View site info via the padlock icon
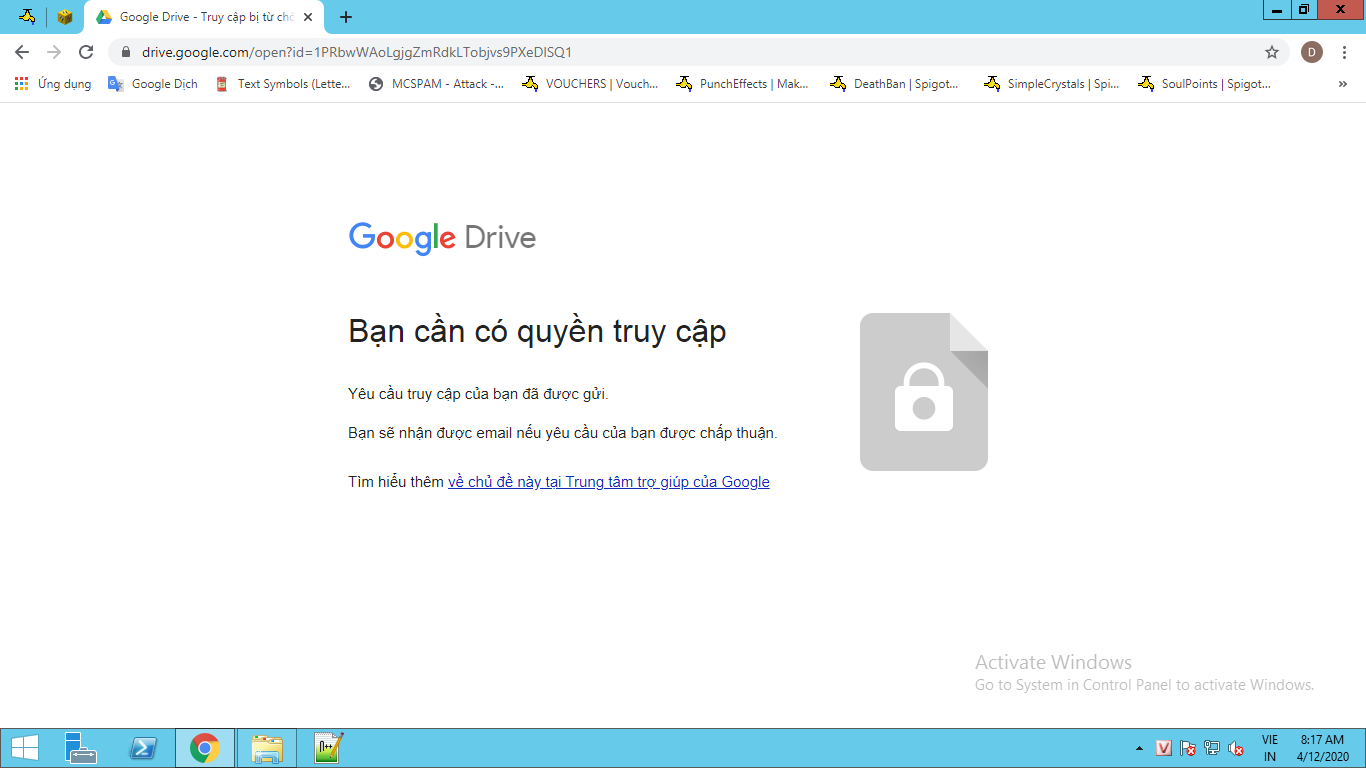Screen dimensions: 1366x768 (125, 52)
